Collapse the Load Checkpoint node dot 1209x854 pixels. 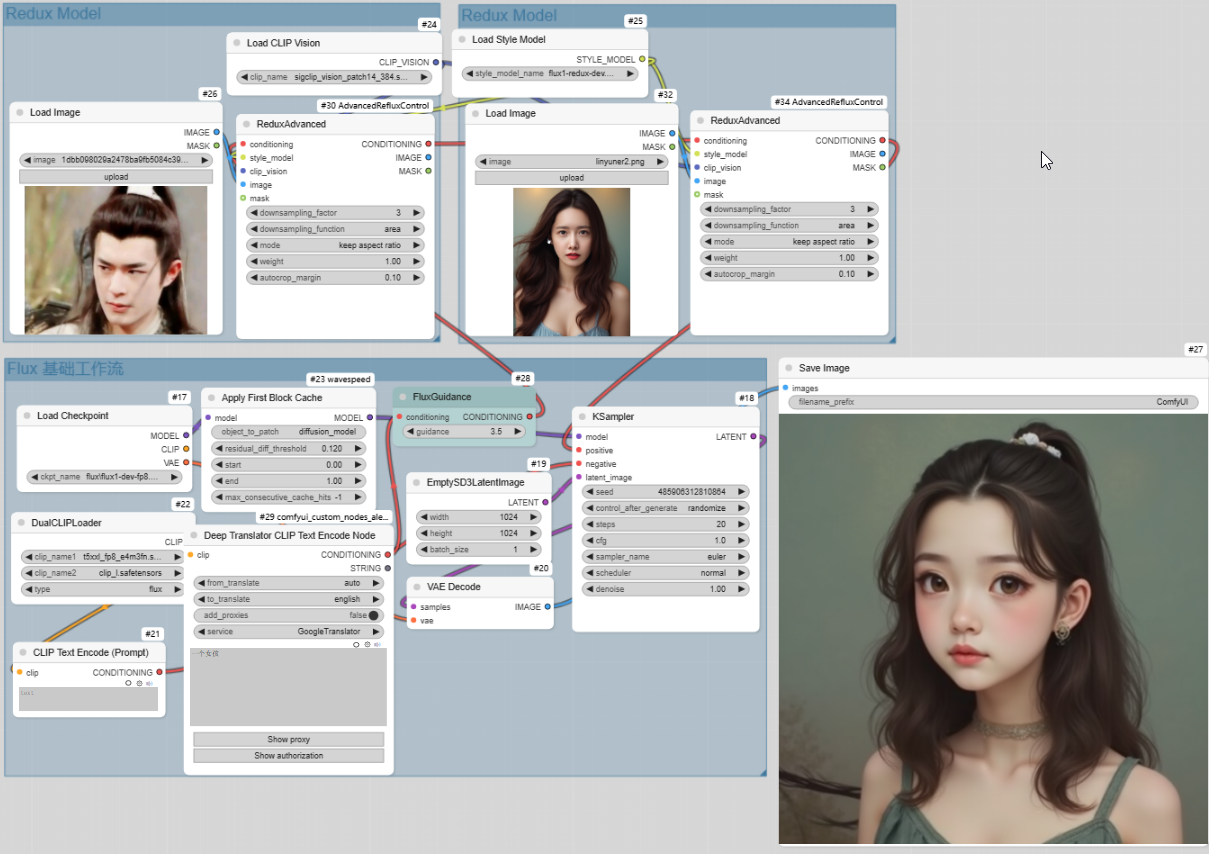pos(27,415)
